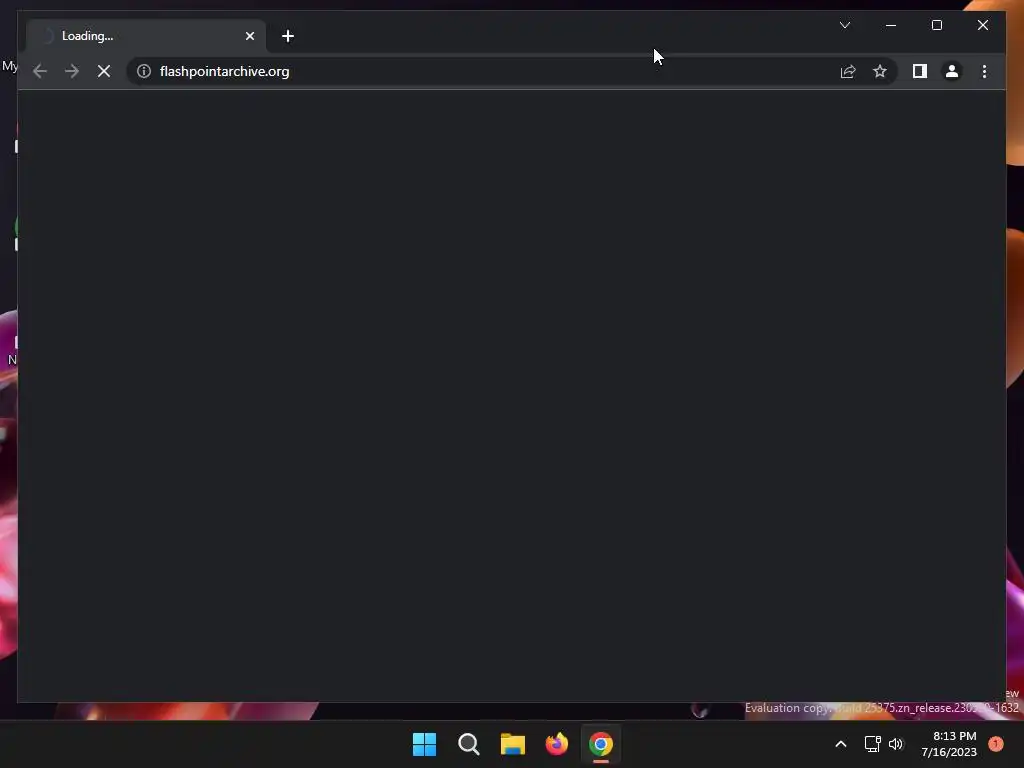Open Chrome three-dot menu
Image resolution: width=1024 pixels, height=768 pixels.
tap(984, 71)
